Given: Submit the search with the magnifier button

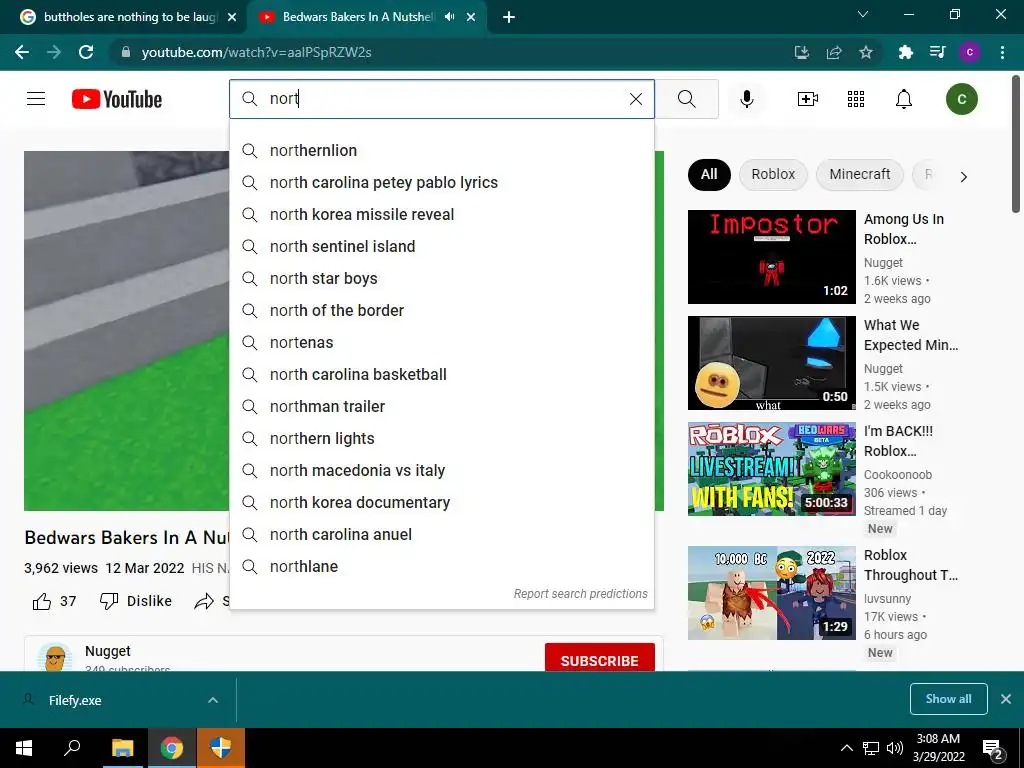Looking at the screenshot, I should tap(686, 99).
